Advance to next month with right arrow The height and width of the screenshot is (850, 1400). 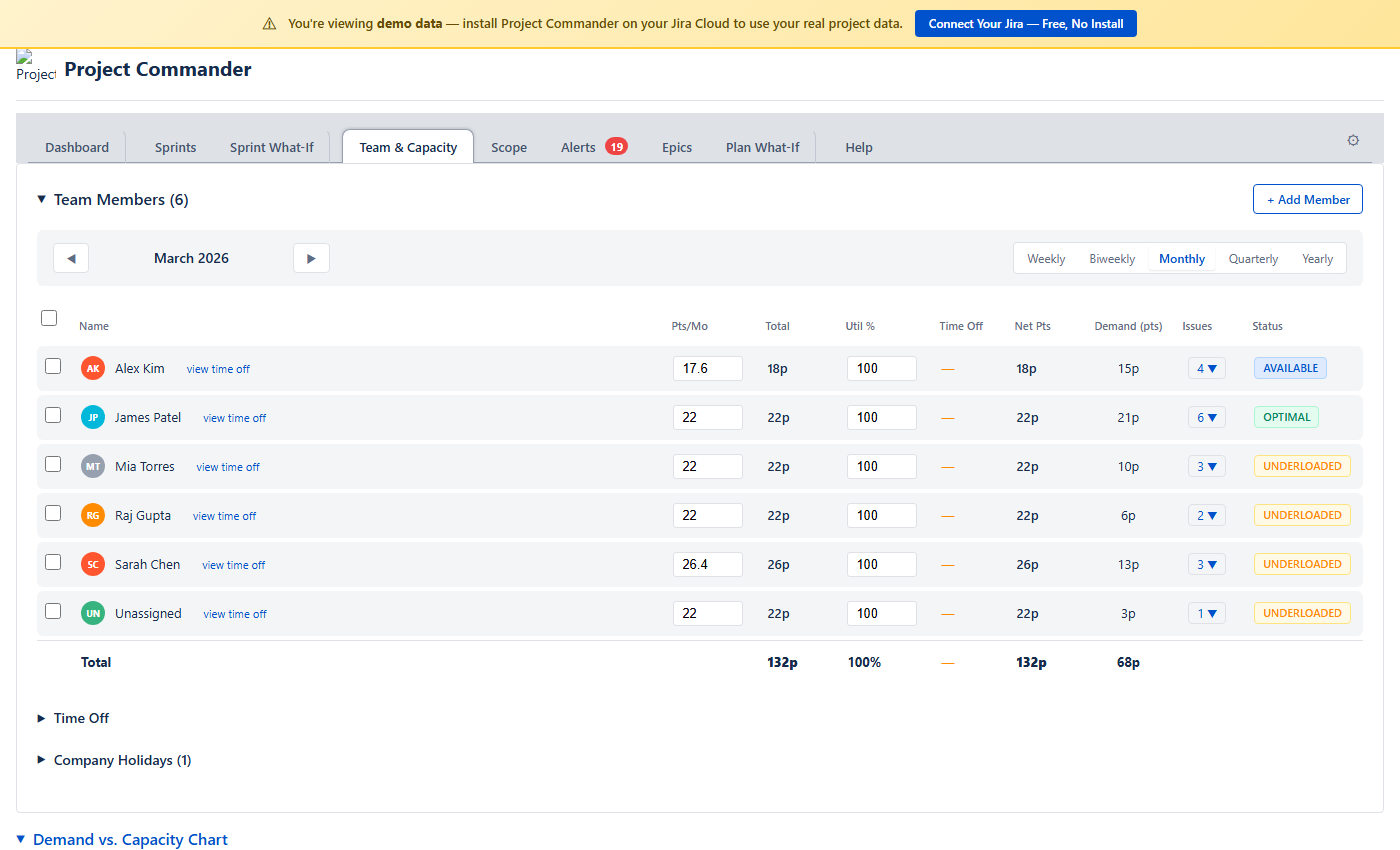click(311, 258)
